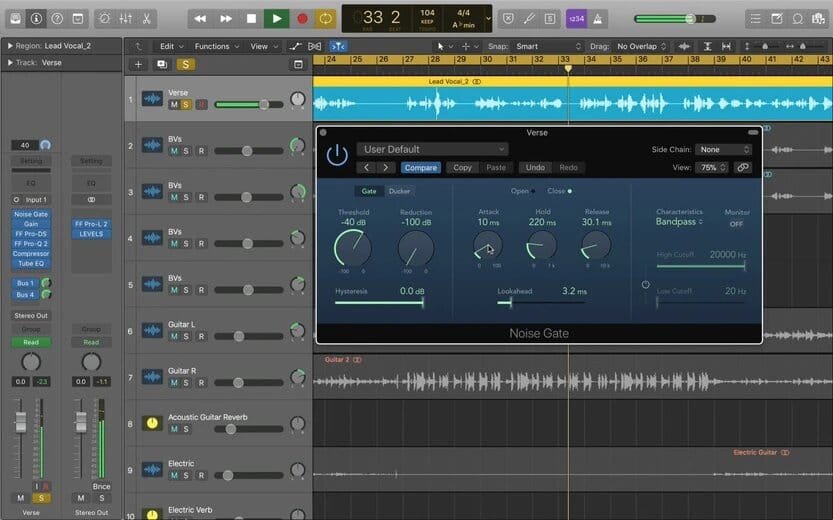Click the Threshold knob
Screen dimensions: 833x520
(x=352, y=248)
